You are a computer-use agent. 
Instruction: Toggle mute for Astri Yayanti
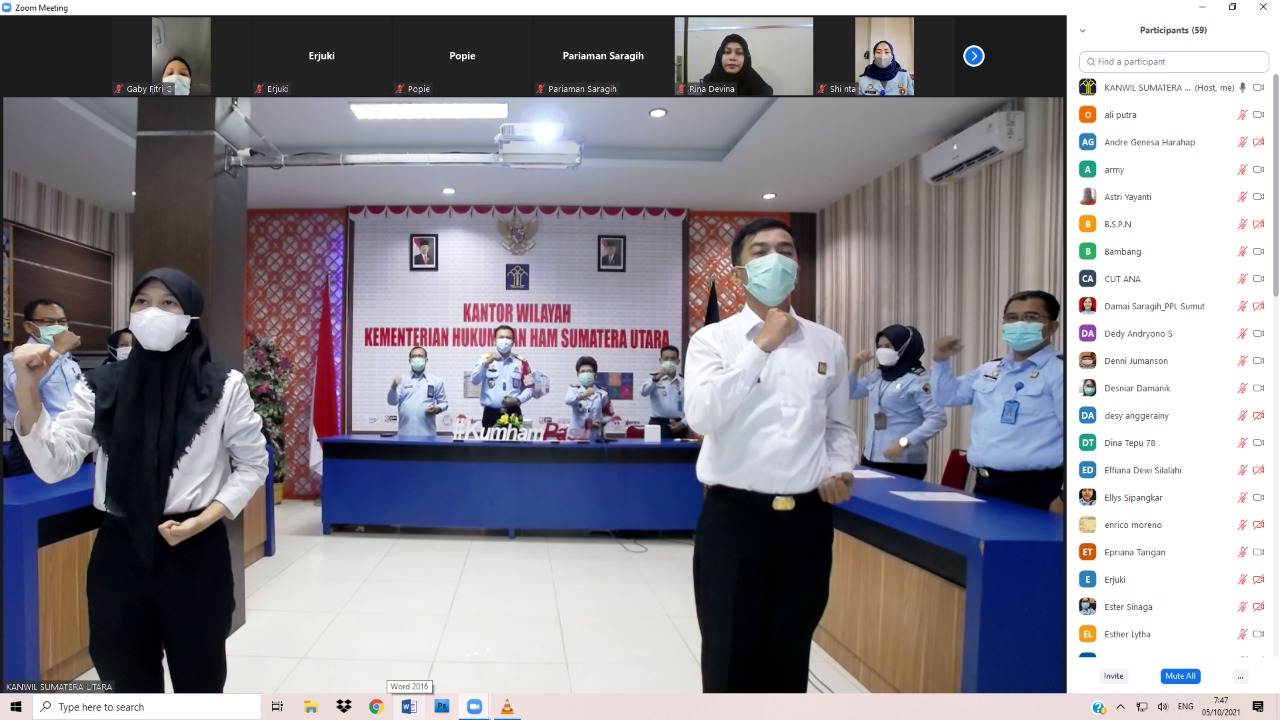click(1242, 197)
